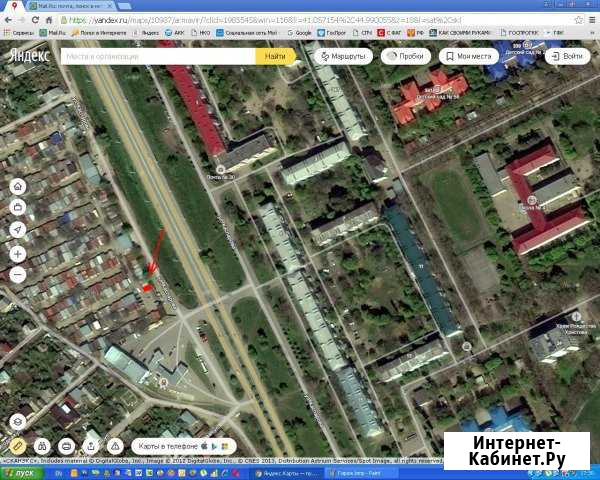
Task: Open the Сервисы bookmark
Action: pyautogui.click(x=19, y=33)
